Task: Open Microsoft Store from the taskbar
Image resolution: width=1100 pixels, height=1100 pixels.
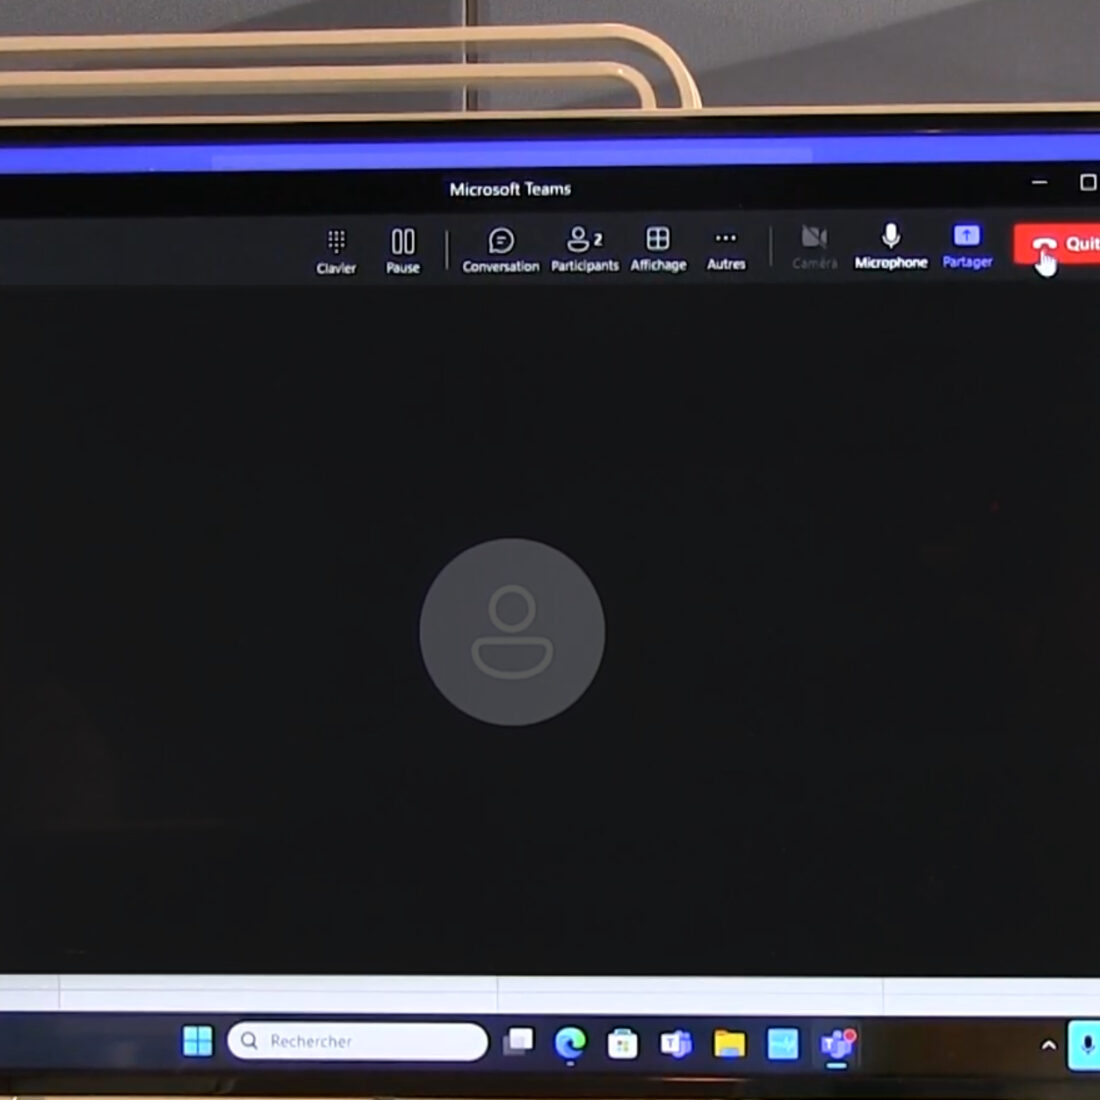Action: click(622, 1044)
